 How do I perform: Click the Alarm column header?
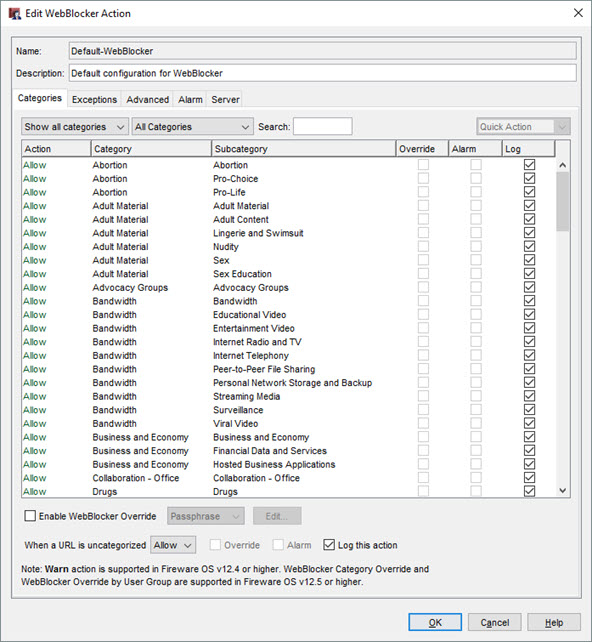coord(475,149)
